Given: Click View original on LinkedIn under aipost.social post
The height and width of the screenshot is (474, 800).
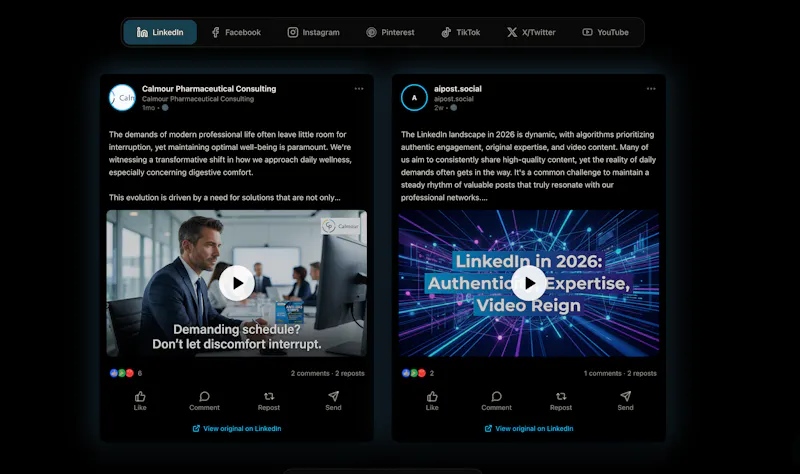Looking at the screenshot, I should coord(529,429).
